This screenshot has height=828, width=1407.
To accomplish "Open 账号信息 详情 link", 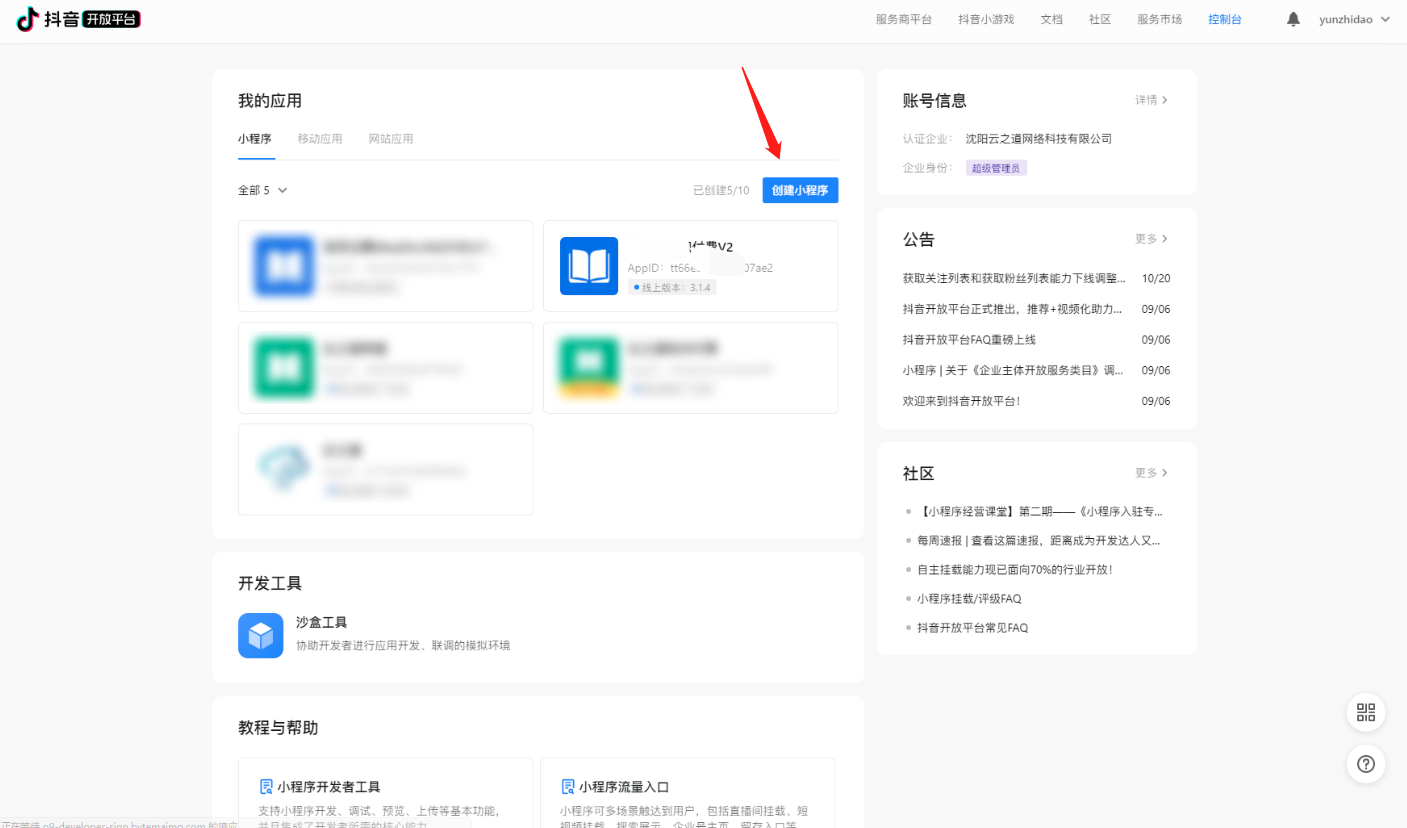I will click(1151, 100).
